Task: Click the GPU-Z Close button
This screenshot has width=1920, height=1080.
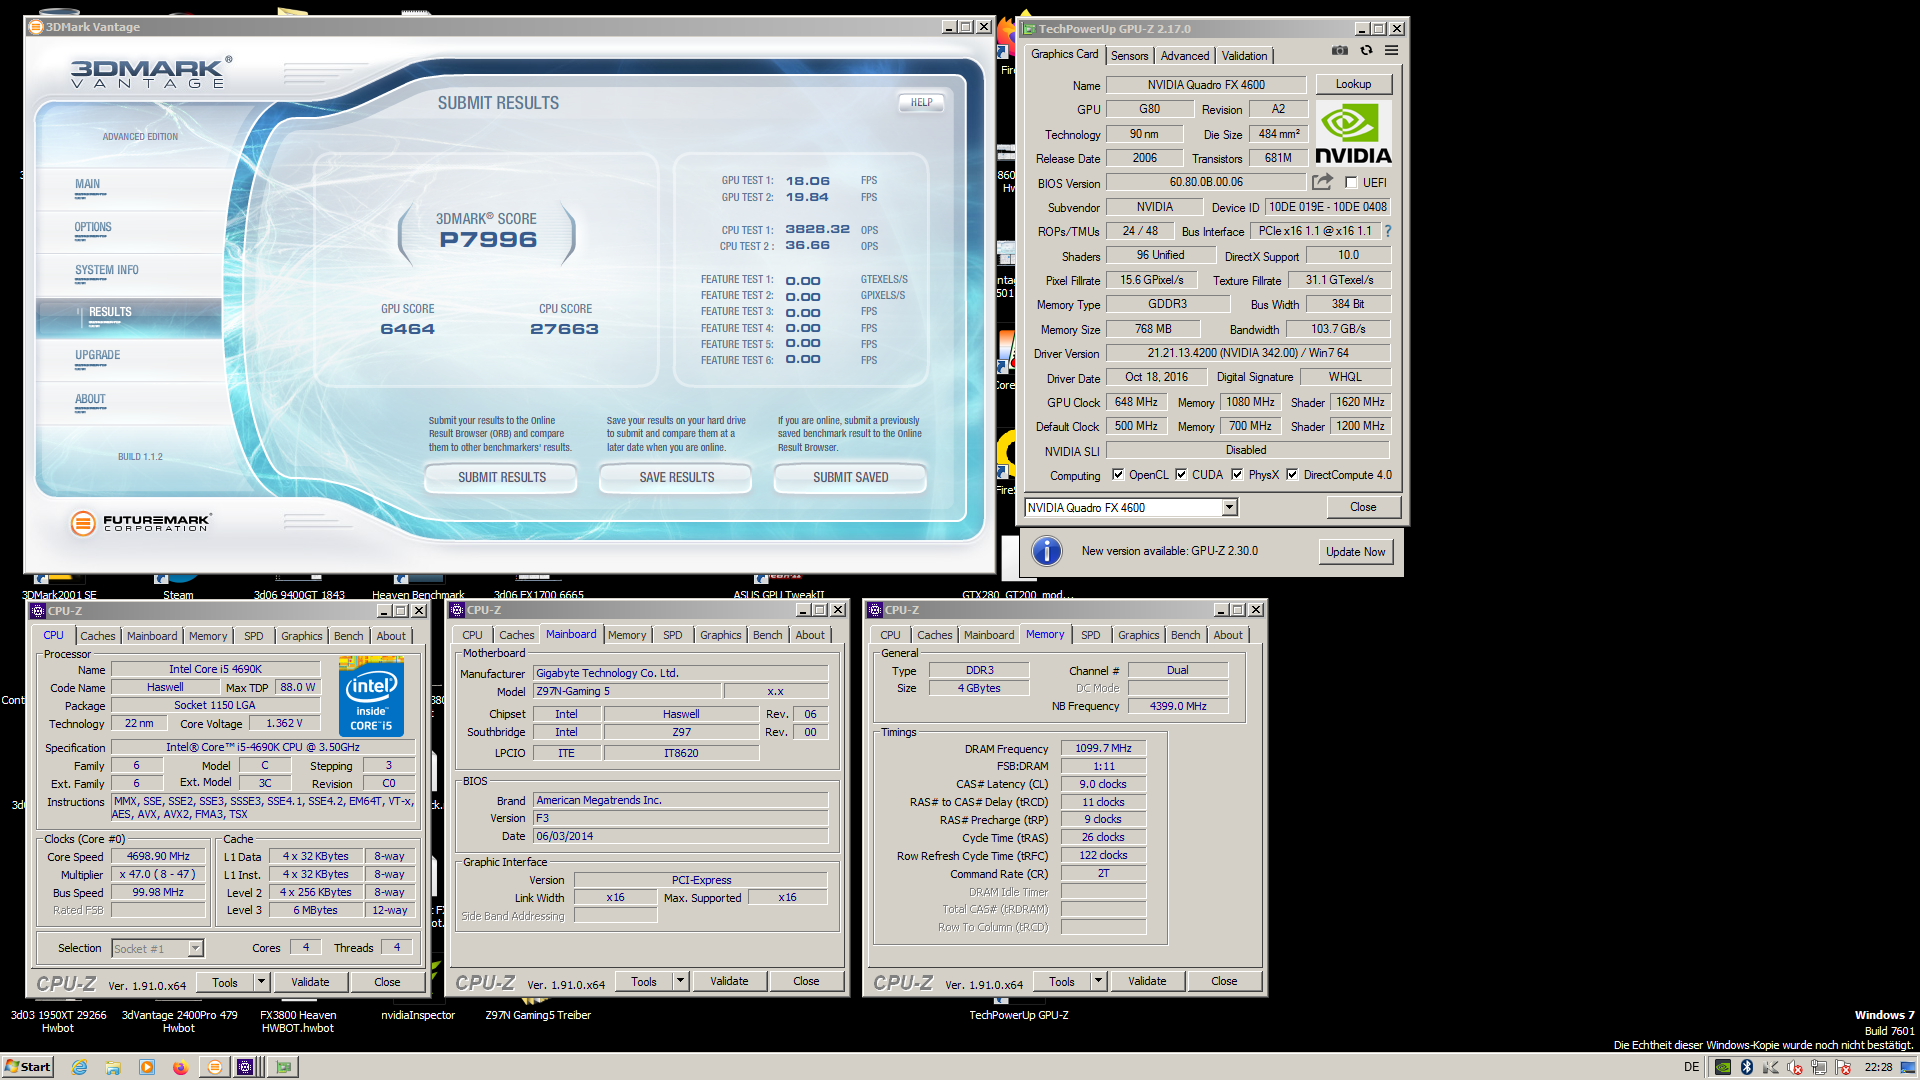Action: 1363,507
